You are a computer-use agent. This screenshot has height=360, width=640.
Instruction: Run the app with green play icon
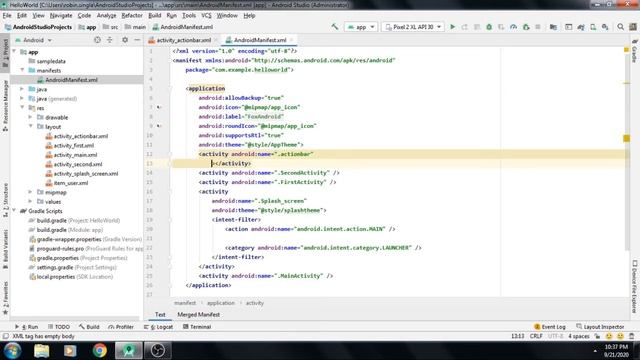[x=452, y=27]
